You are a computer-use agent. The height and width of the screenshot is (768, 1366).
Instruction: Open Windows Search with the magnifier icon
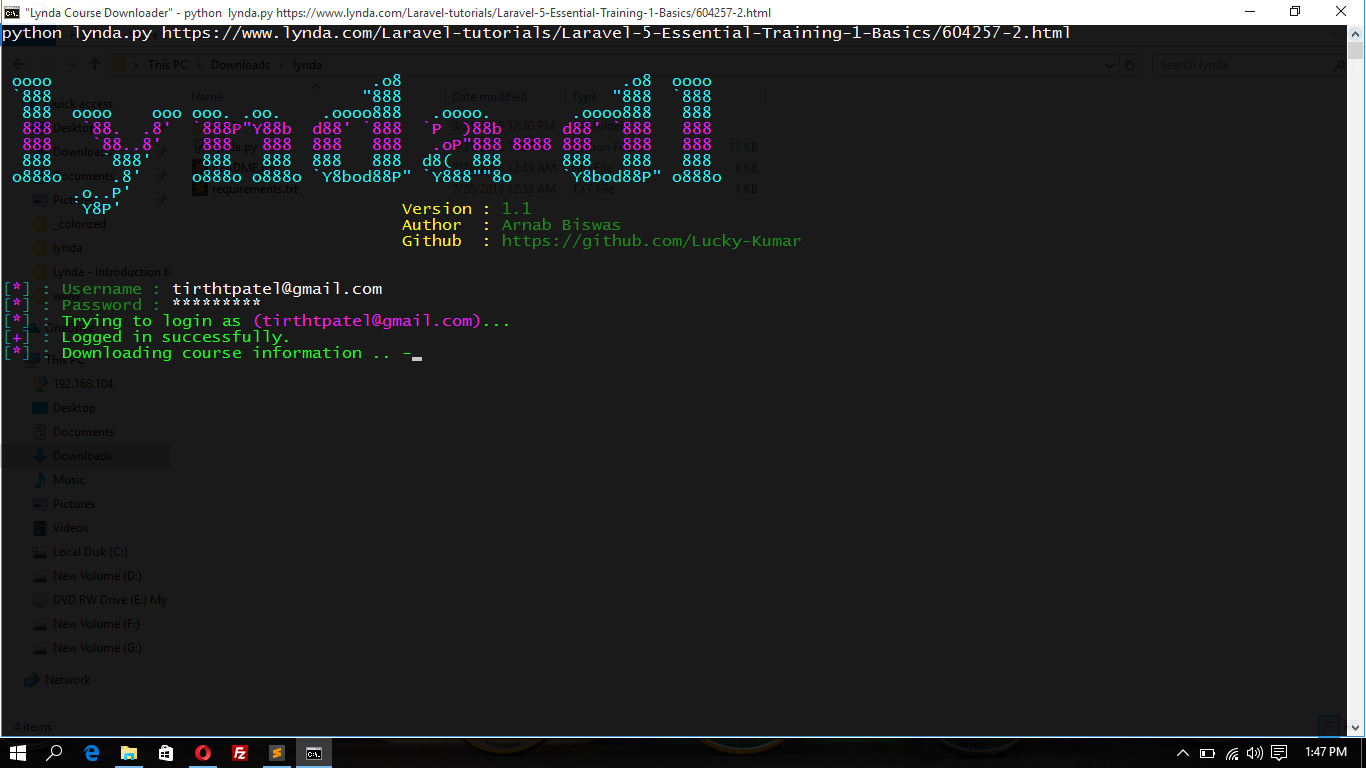[x=55, y=753]
